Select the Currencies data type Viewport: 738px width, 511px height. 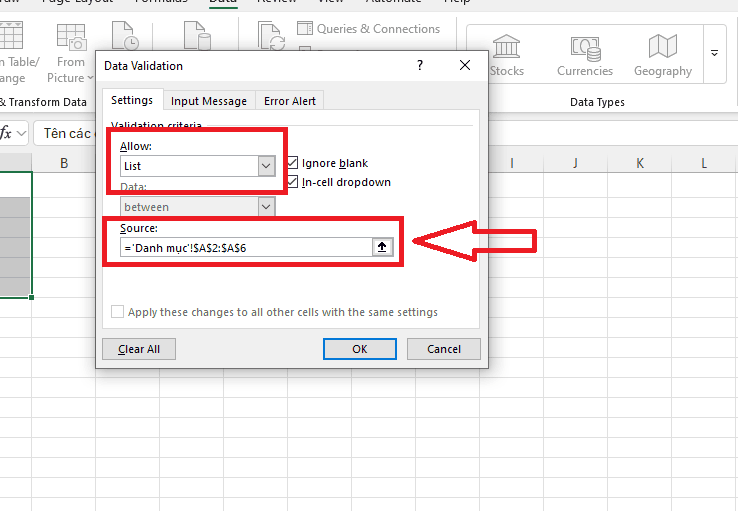click(585, 56)
